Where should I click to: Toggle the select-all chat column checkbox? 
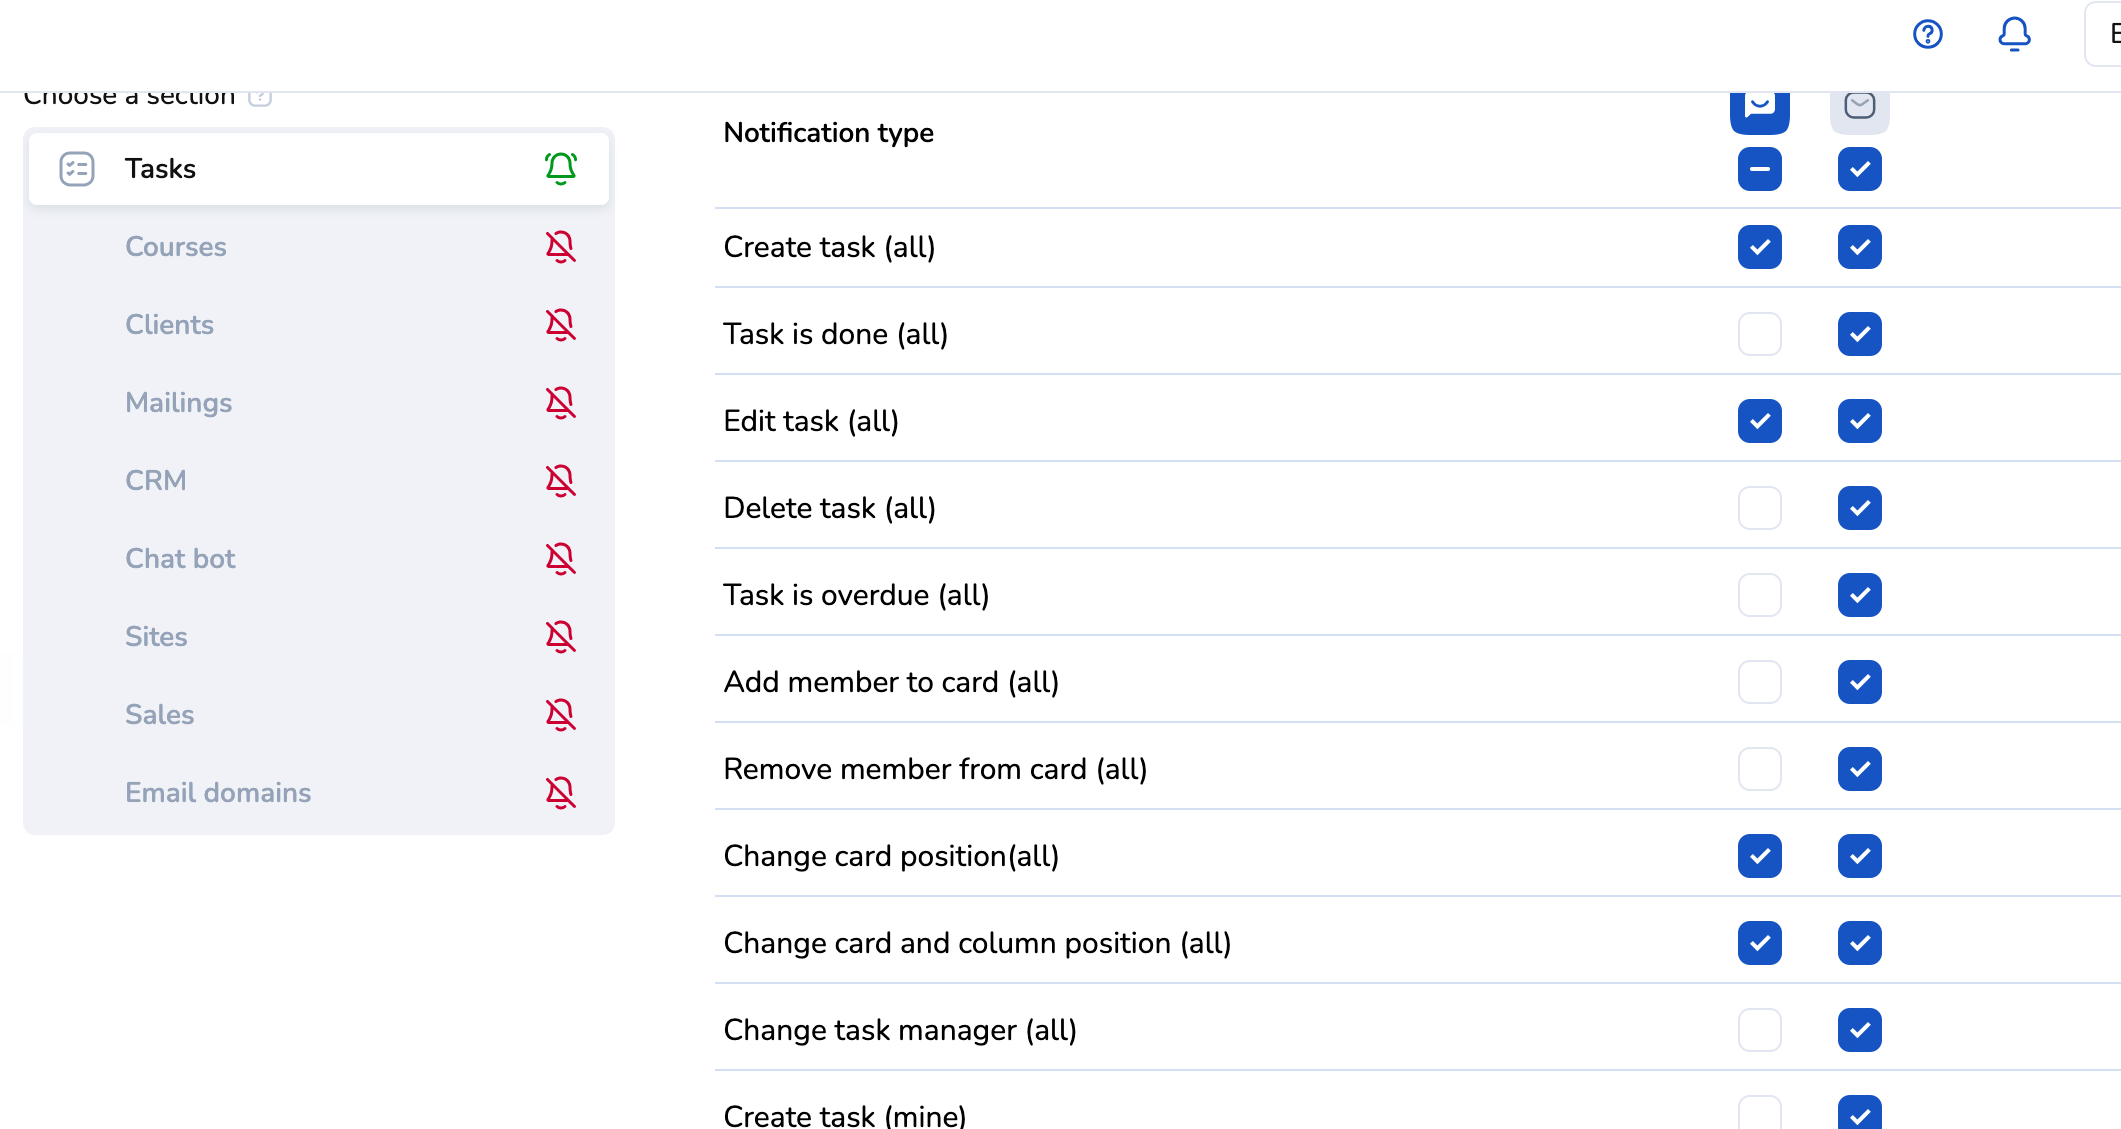coord(1759,169)
